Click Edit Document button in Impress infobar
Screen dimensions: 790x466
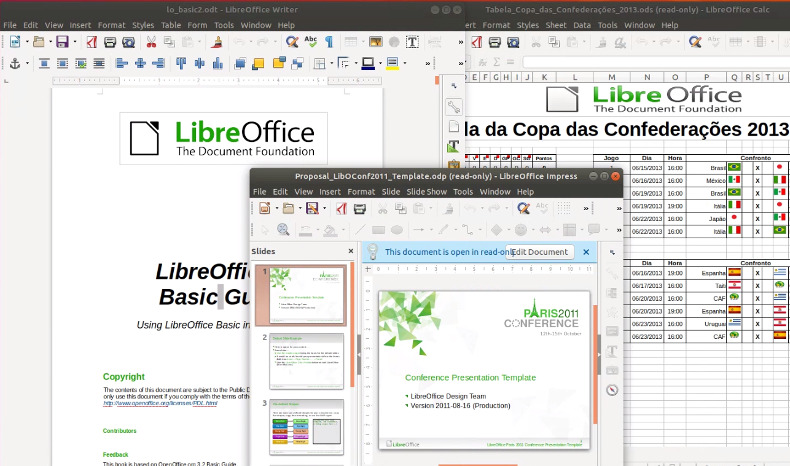coord(540,252)
